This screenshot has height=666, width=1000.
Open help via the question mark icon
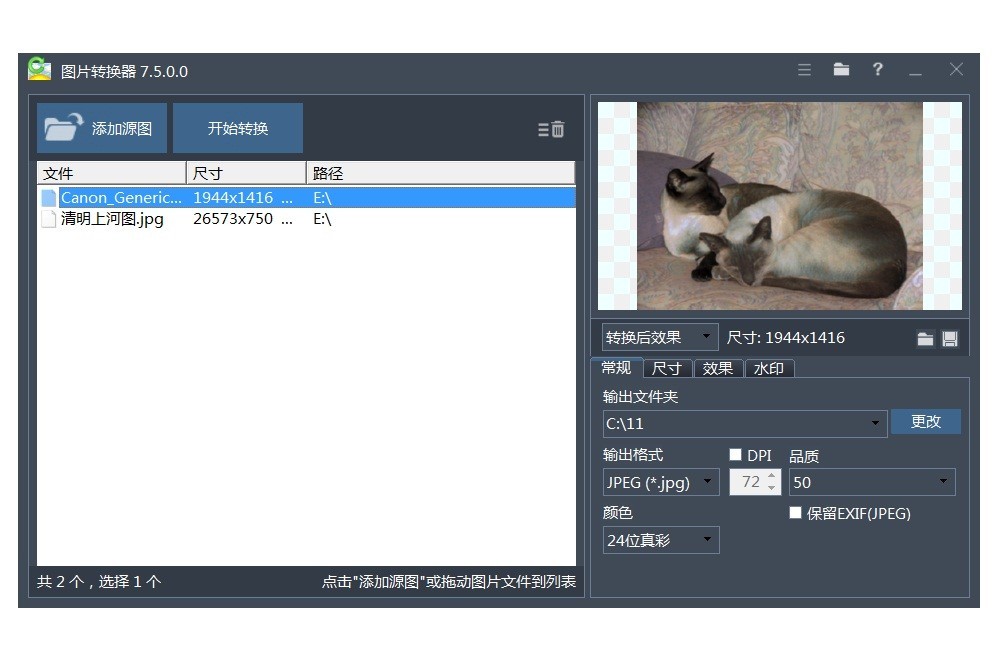[877, 70]
